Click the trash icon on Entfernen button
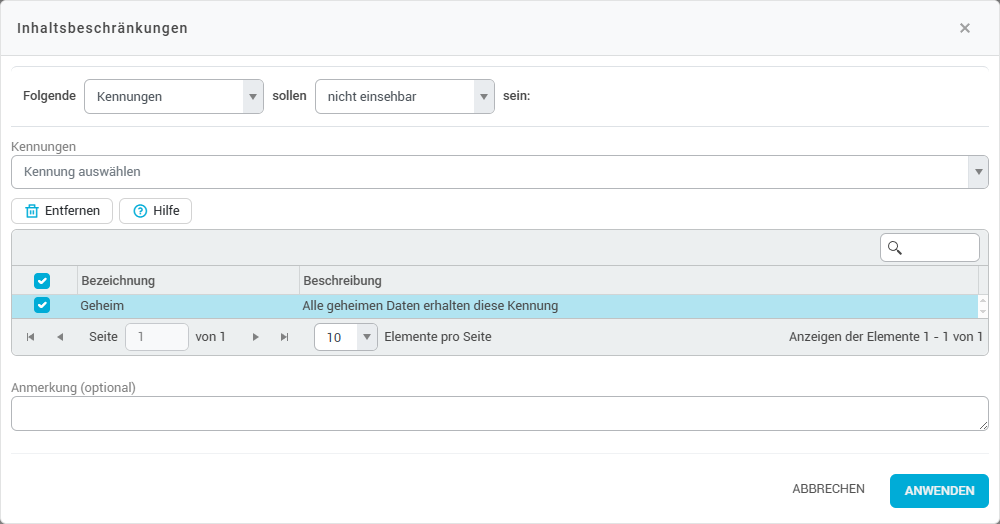The width and height of the screenshot is (1000, 524). tap(32, 211)
